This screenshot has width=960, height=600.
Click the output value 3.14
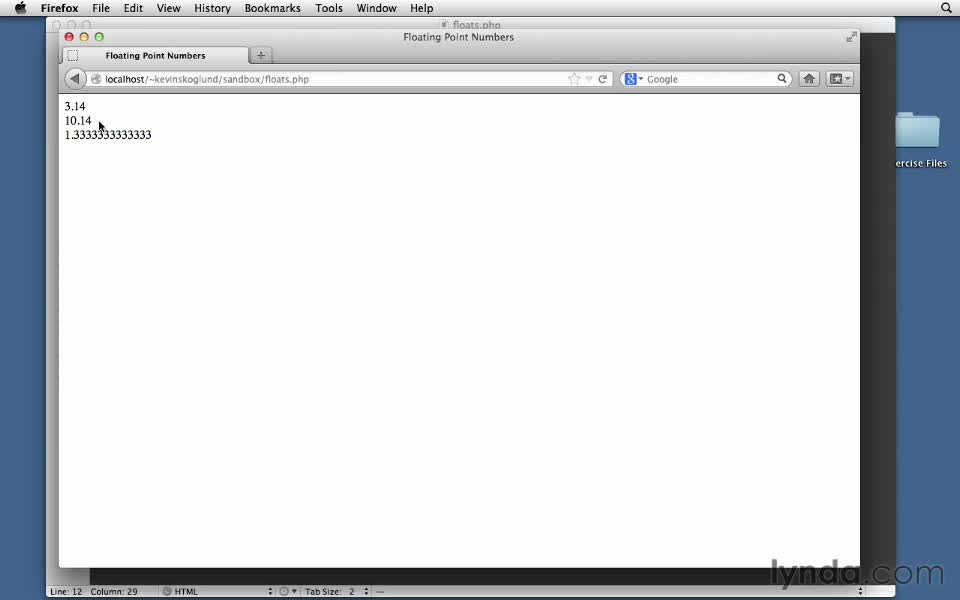[75, 107]
